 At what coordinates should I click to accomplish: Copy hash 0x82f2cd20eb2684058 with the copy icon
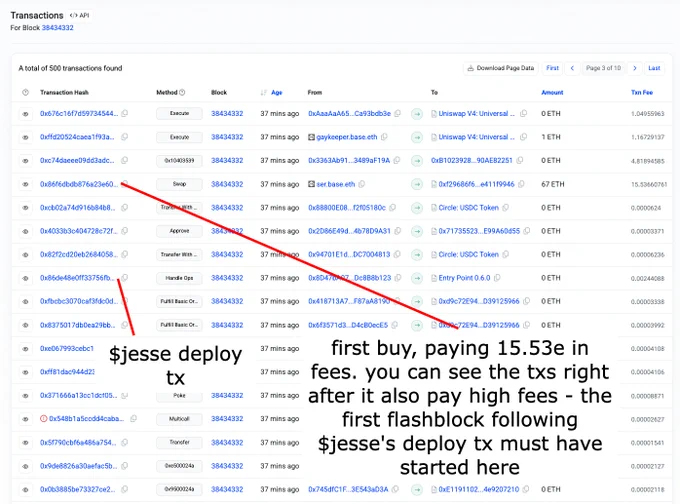coord(124,254)
